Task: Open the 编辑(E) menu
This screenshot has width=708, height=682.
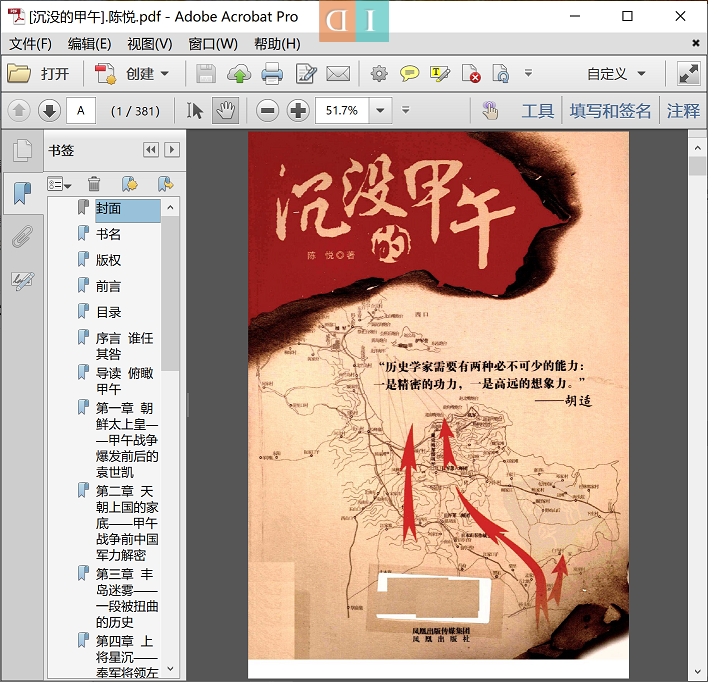Action: tap(89, 44)
